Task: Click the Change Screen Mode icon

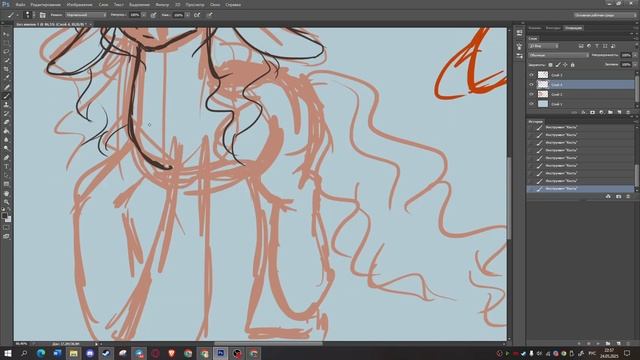Action: (6, 236)
